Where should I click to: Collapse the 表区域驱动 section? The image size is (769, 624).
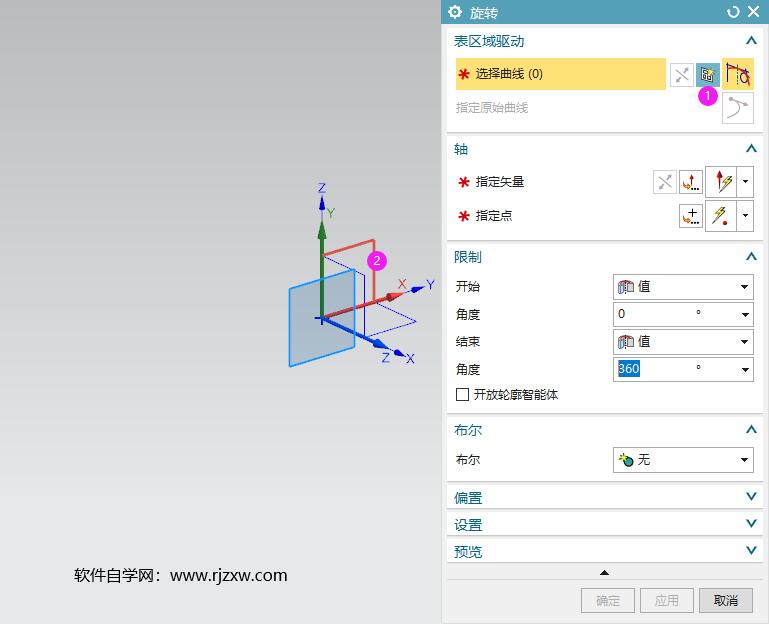(x=751, y=41)
